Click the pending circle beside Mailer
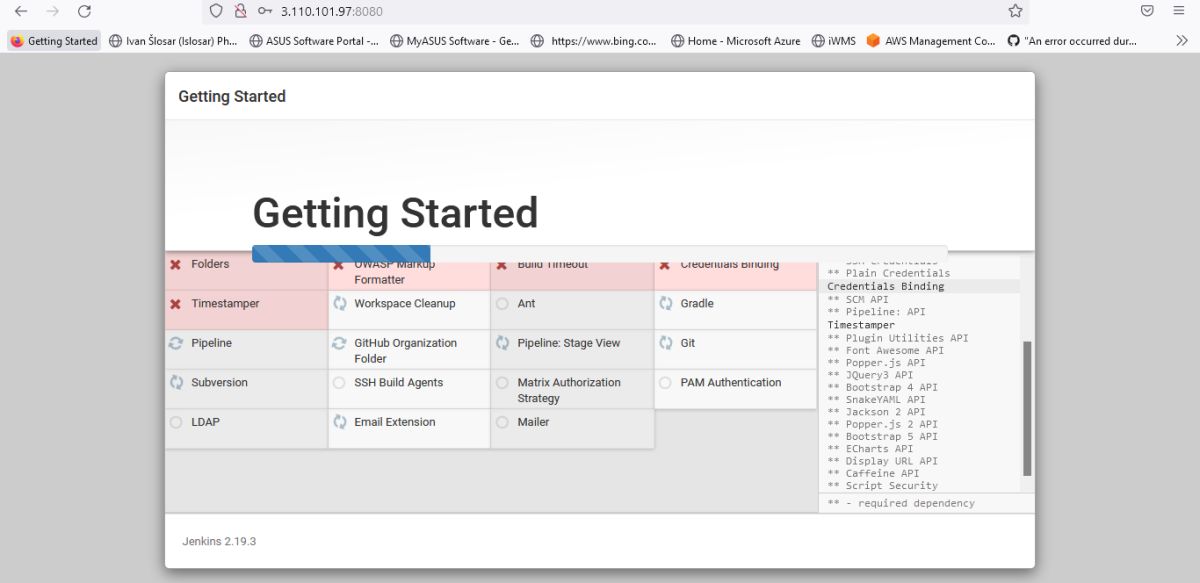This screenshot has width=1200, height=583. 502,422
